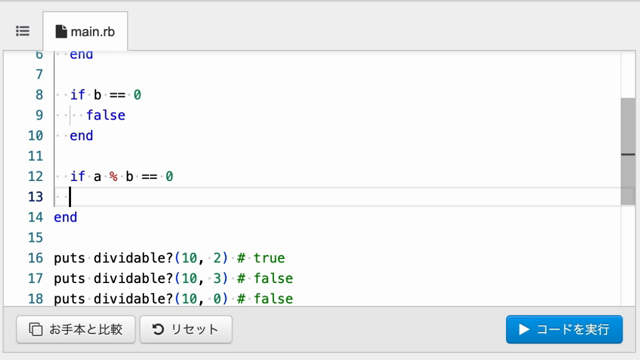Click the お手本と比較 compare button
The width and height of the screenshot is (640, 360).
[76, 329]
